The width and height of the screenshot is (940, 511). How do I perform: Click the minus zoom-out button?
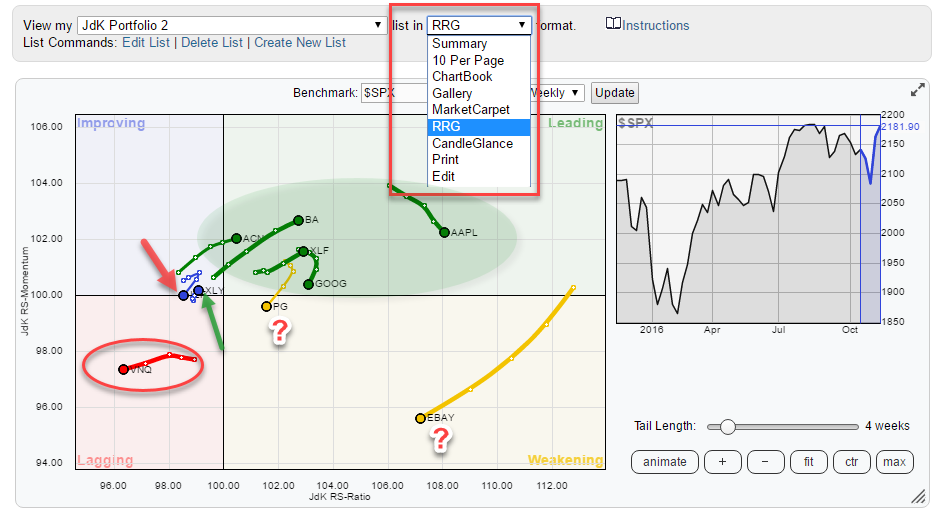pyautogui.click(x=765, y=462)
